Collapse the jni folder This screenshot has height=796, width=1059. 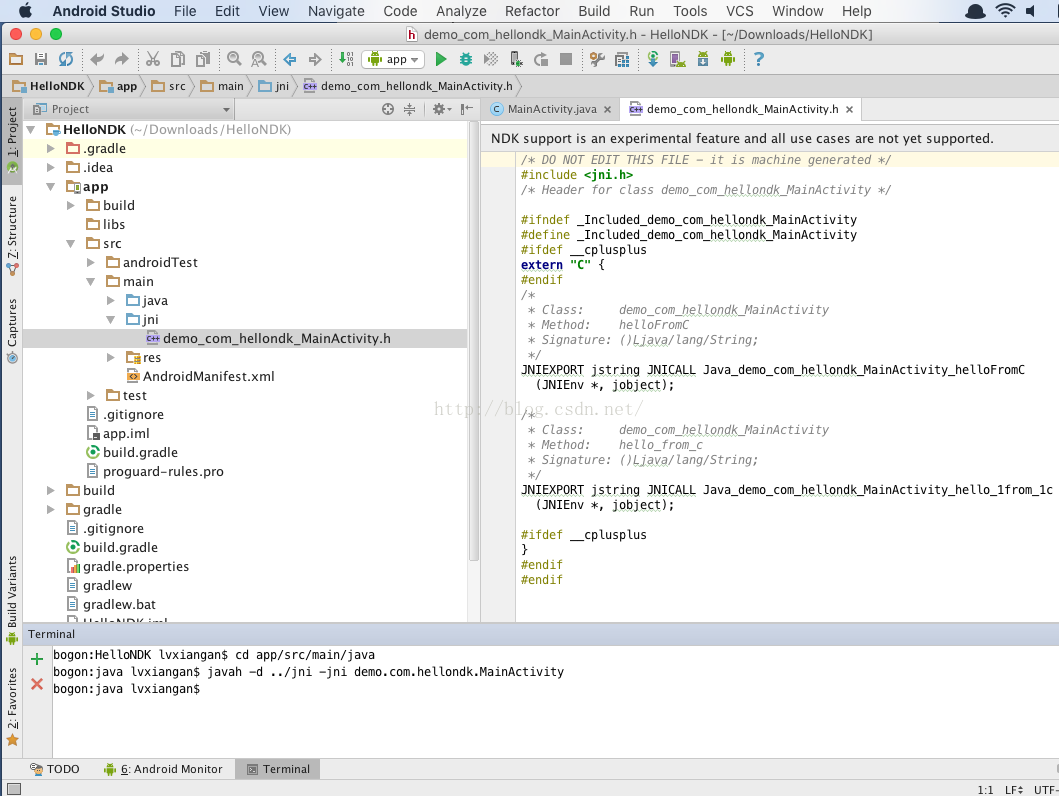(x=111, y=319)
